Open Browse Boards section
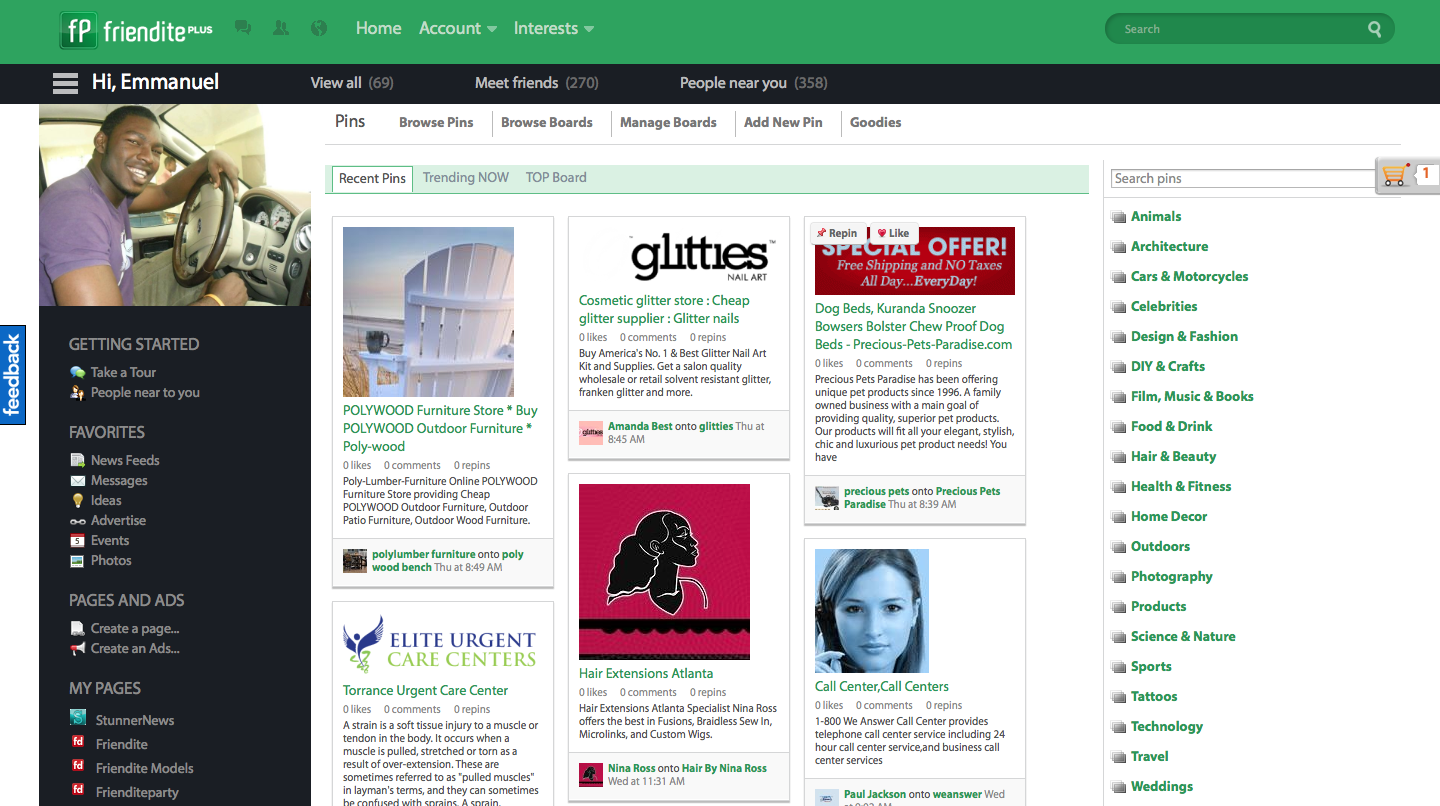 pos(547,122)
